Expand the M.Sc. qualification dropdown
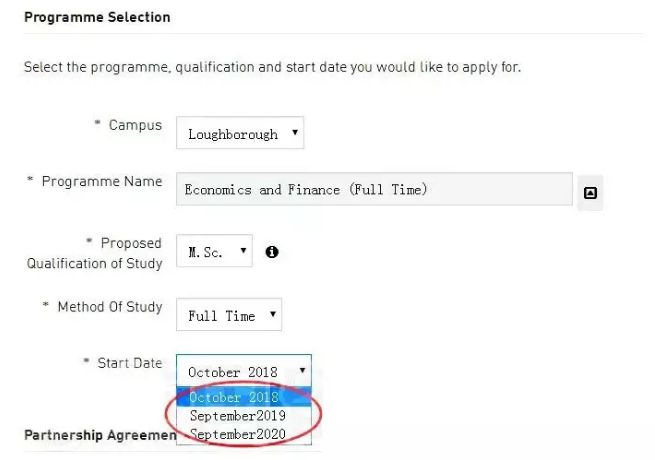Screen dimensions: 655x460 [214, 251]
